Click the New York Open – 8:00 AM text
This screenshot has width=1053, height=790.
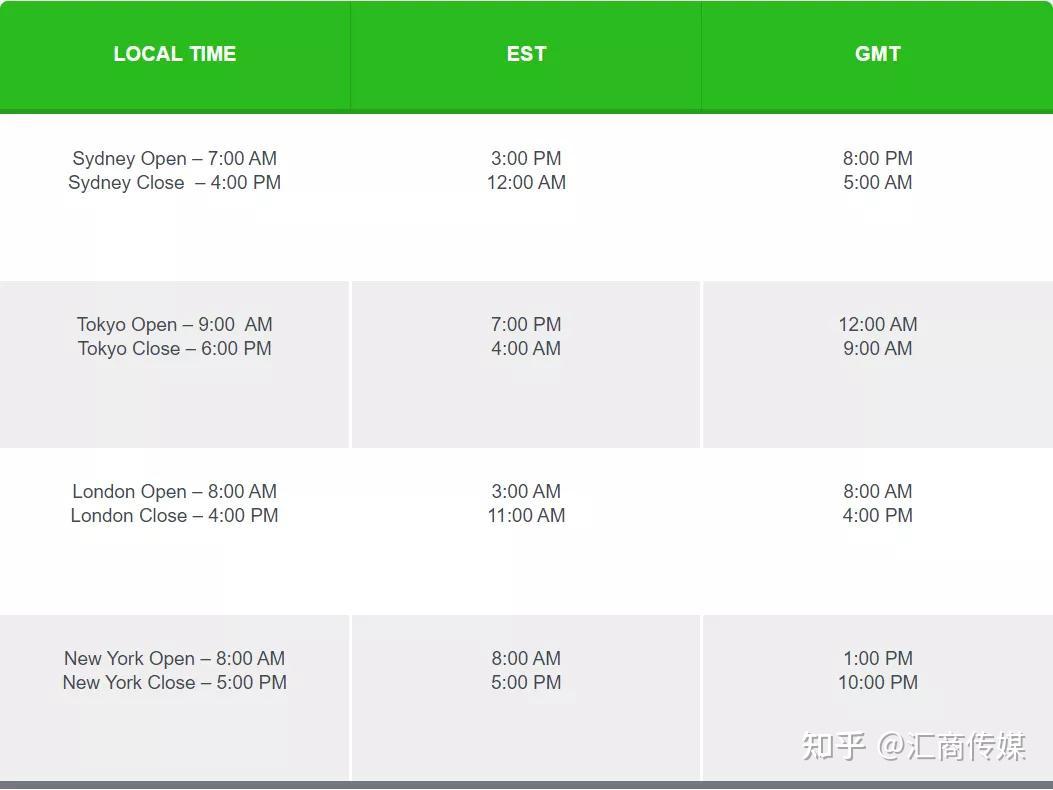tap(175, 658)
